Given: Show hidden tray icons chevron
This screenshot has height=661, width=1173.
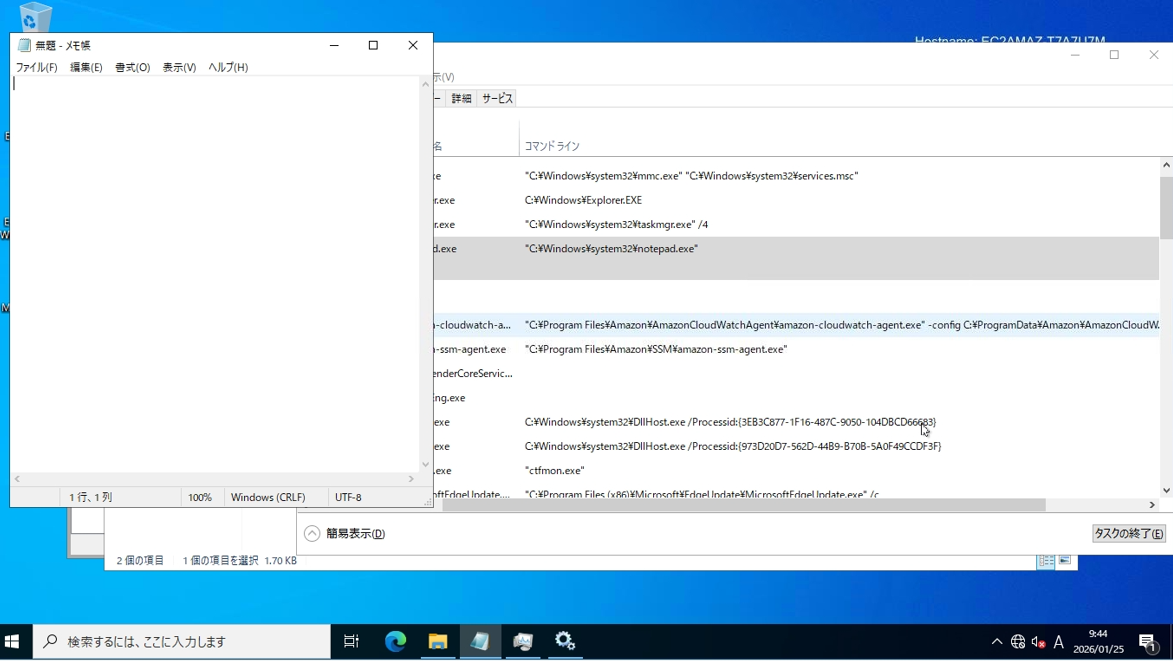Looking at the screenshot, I should pos(997,642).
